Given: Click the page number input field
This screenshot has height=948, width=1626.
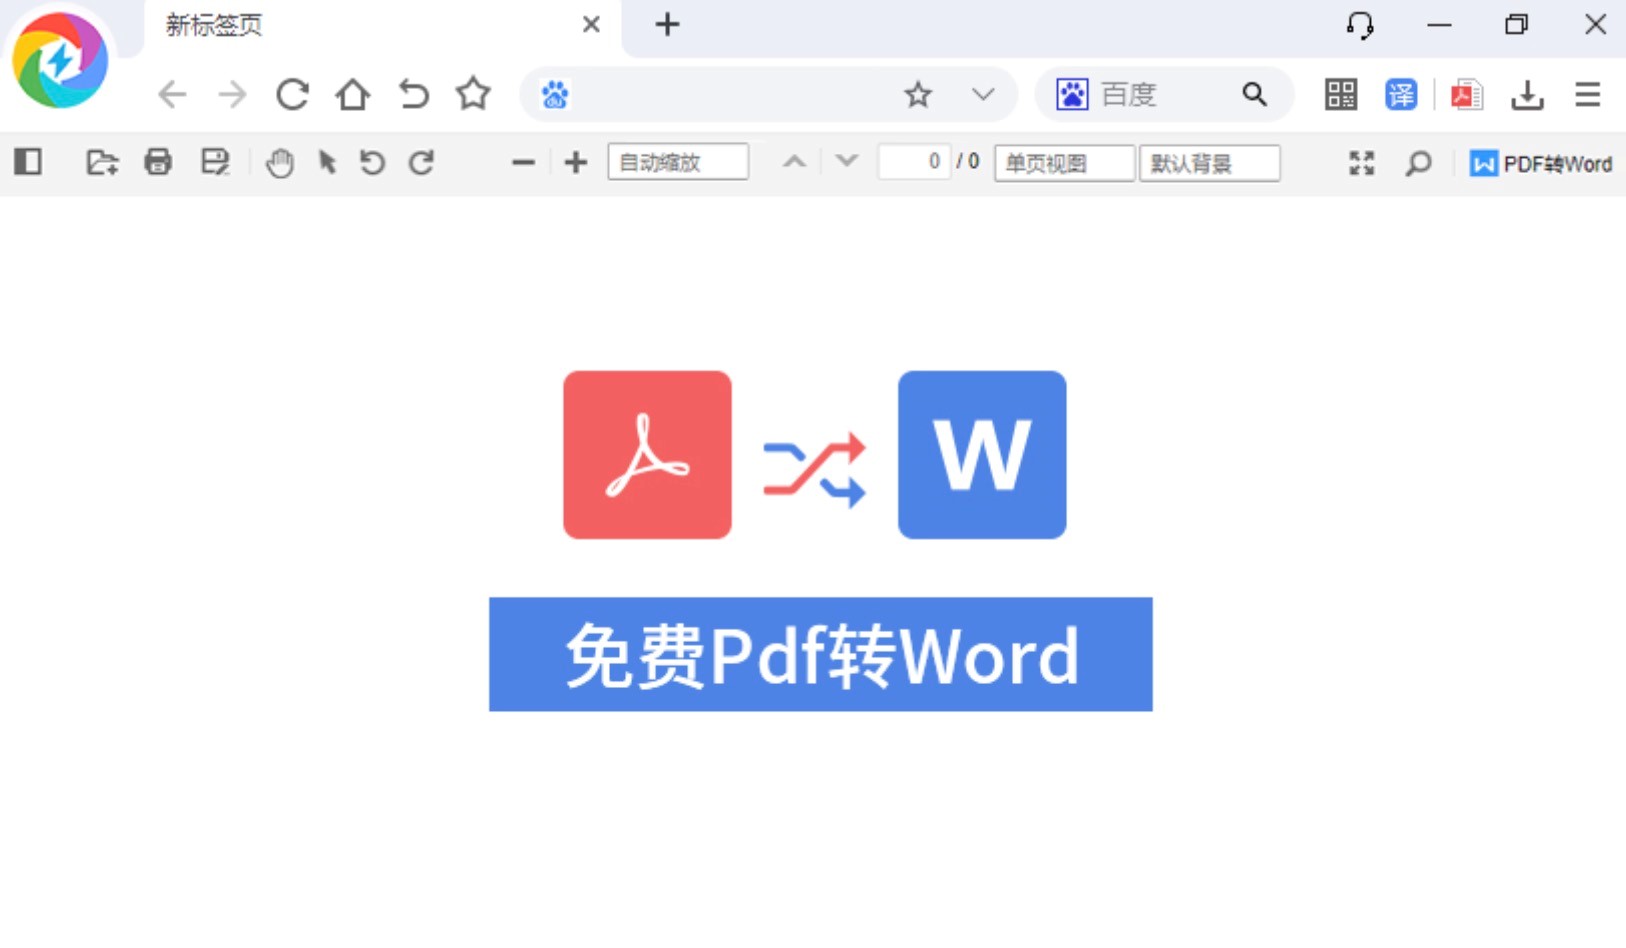Looking at the screenshot, I should point(916,161).
